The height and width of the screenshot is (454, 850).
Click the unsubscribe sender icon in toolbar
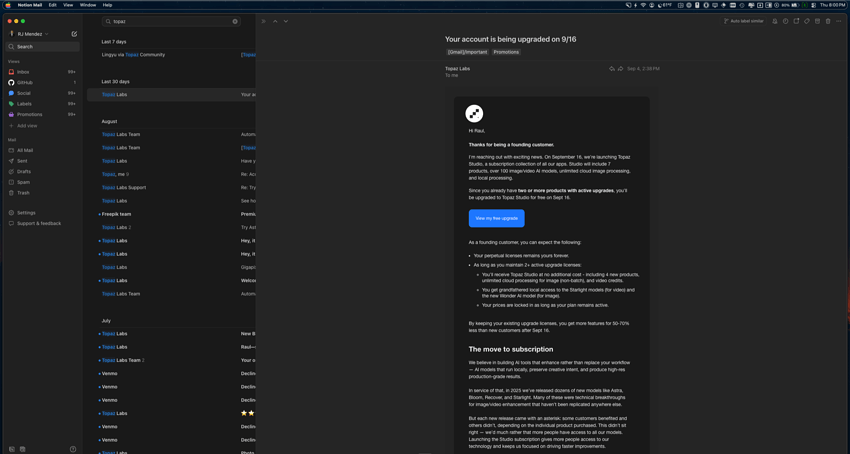[x=775, y=21]
